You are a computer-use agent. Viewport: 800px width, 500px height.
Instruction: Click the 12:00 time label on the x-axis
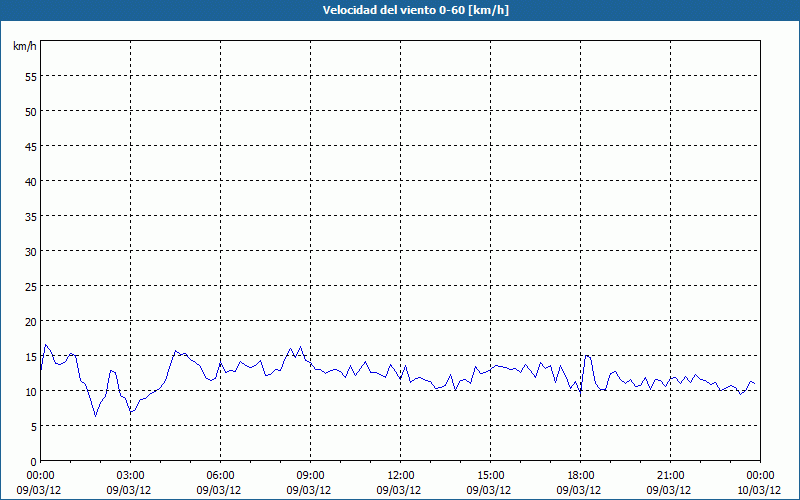click(x=401, y=476)
